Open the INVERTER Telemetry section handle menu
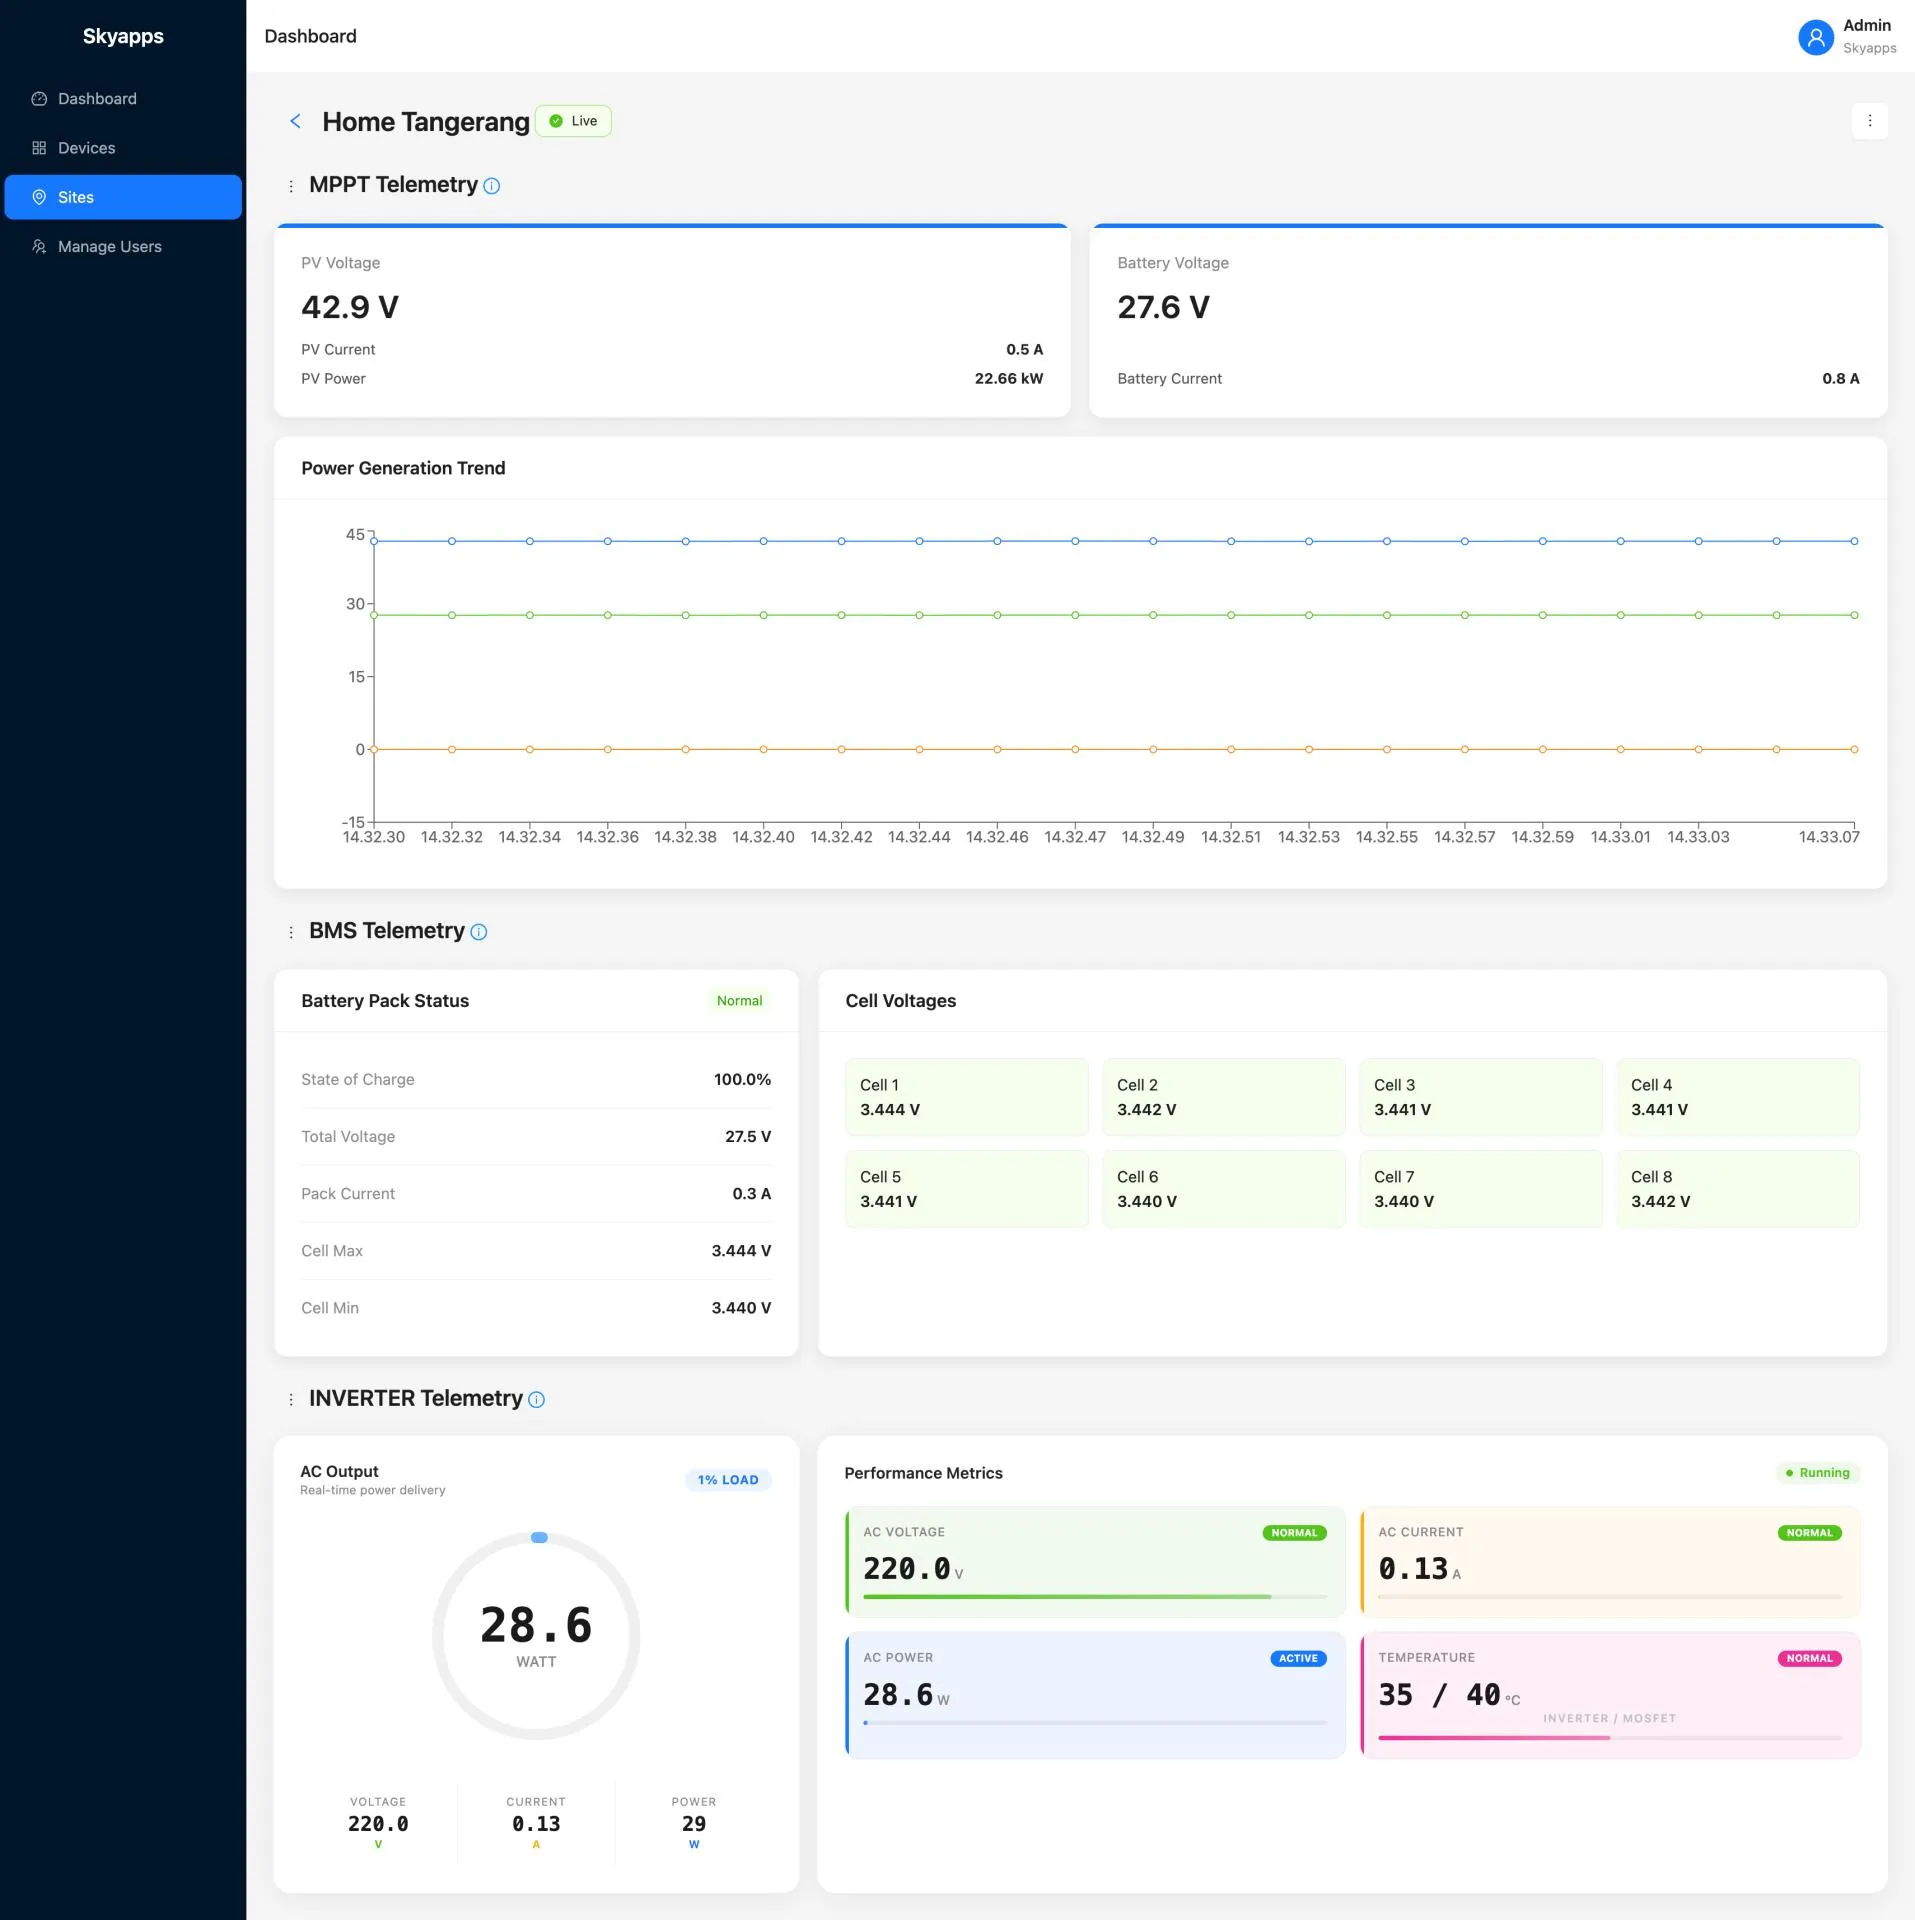Image resolution: width=1915 pixels, height=1920 pixels. [291, 1399]
